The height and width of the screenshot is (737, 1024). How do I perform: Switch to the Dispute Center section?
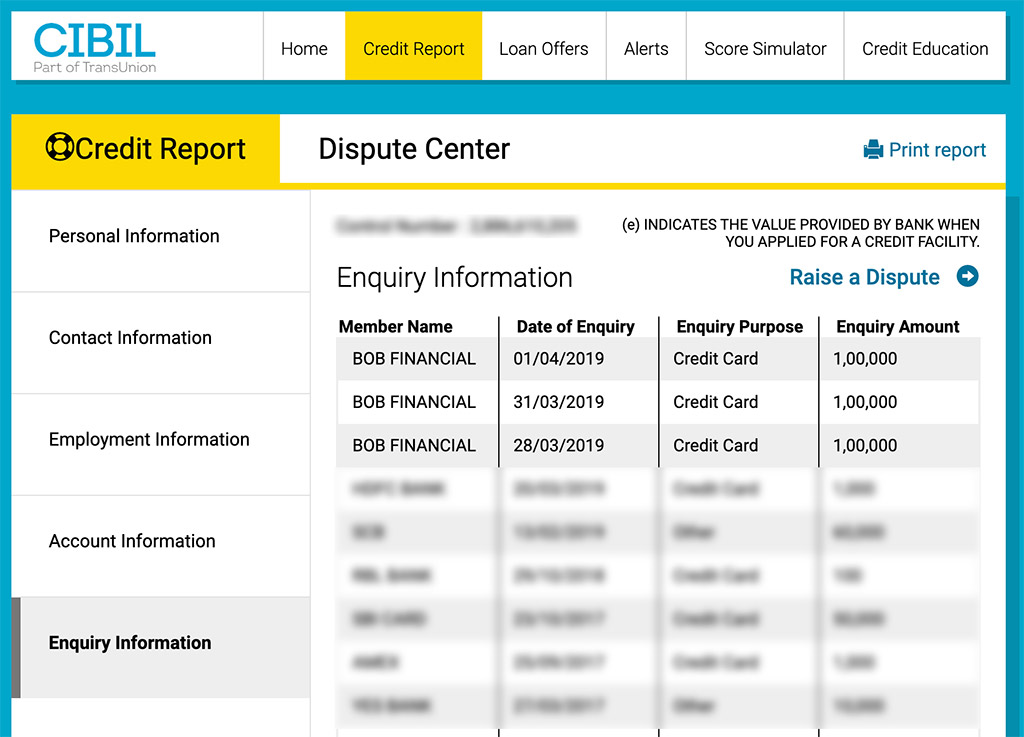(x=414, y=149)
